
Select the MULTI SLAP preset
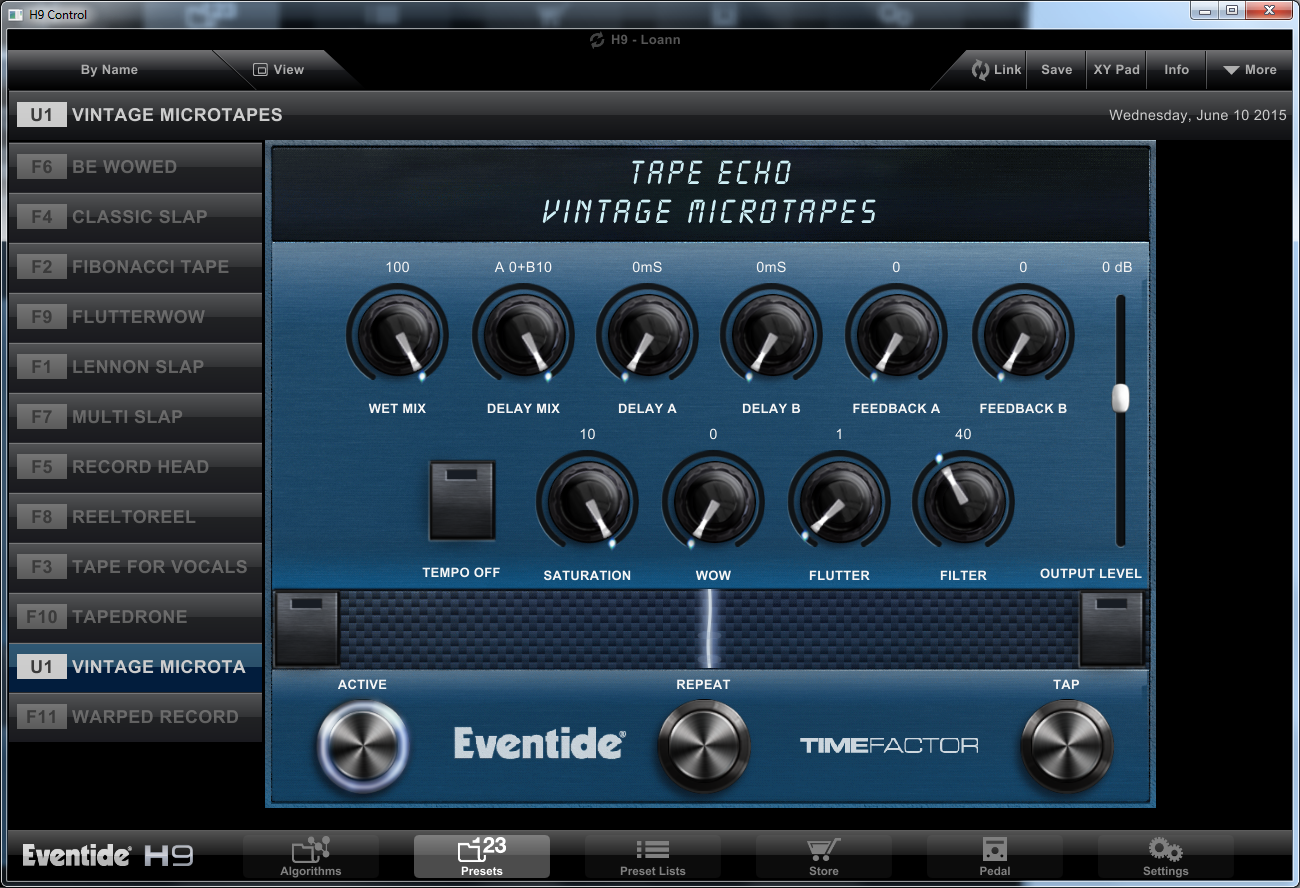coord(135,417)
